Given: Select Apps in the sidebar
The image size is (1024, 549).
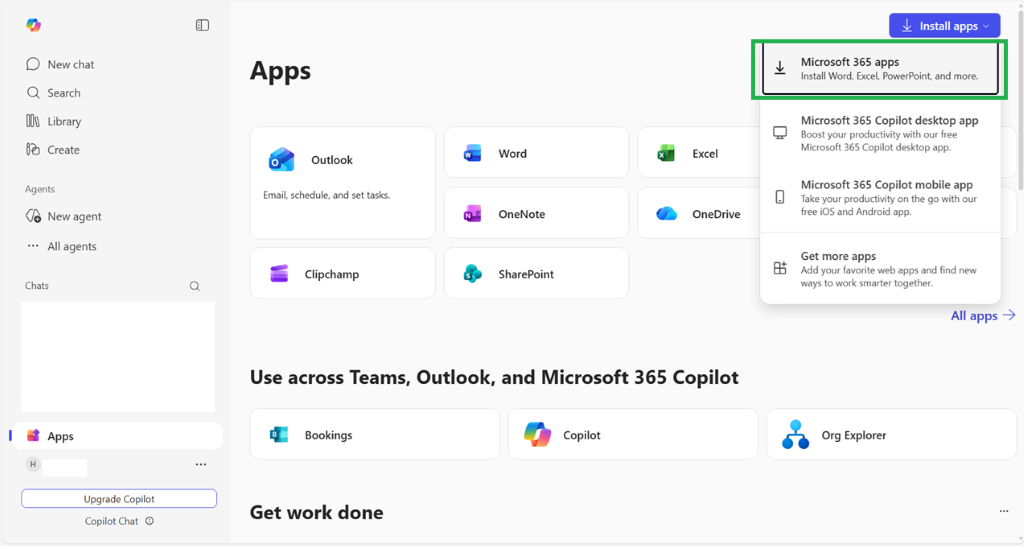Looking at the screenshot, I should click(118, 435).
